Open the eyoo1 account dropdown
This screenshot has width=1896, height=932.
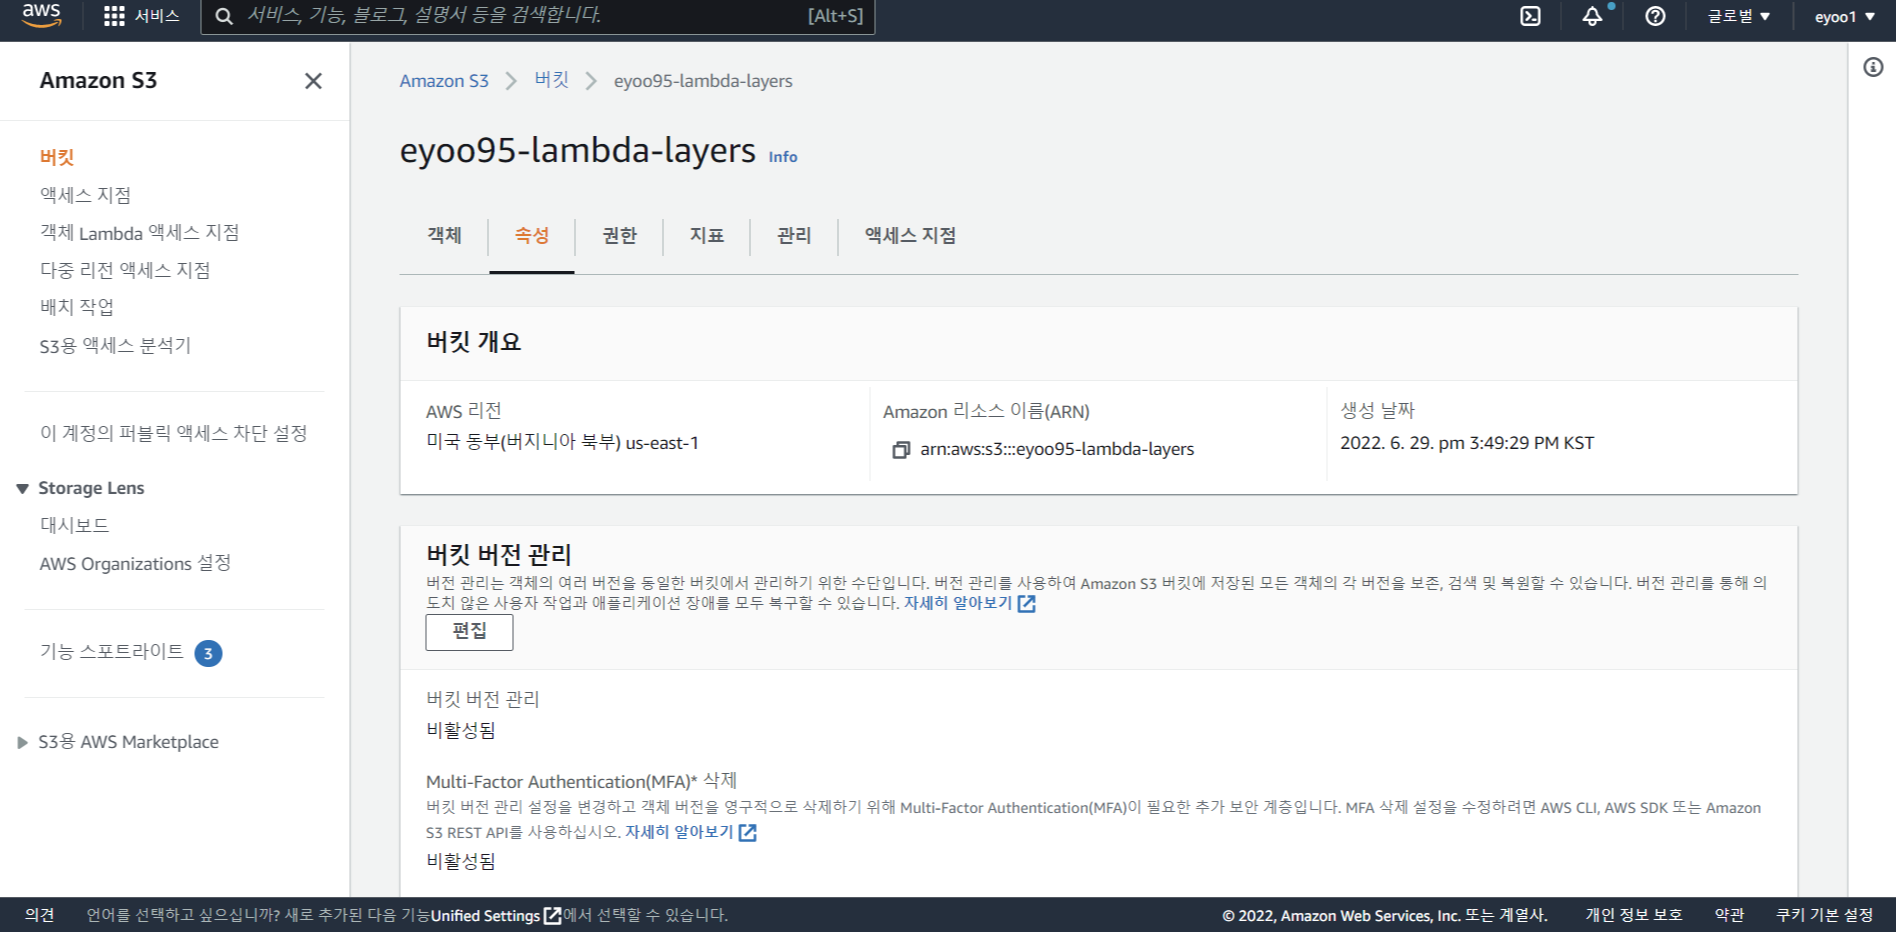tap(1845, 16)
